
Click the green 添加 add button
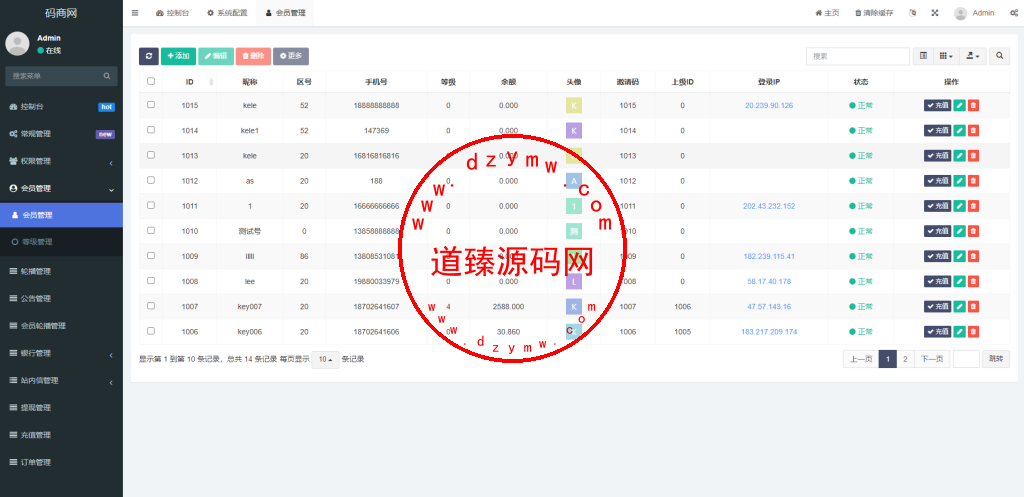click(178, 56)
